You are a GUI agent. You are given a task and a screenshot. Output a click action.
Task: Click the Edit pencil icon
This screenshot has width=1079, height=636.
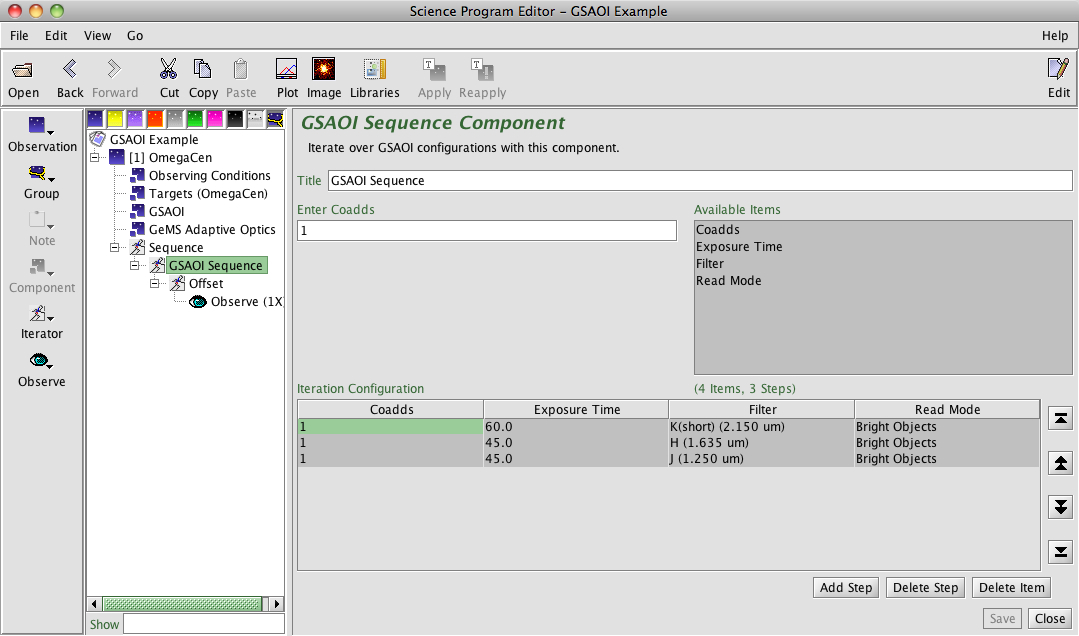click(x=1058, y=69)
